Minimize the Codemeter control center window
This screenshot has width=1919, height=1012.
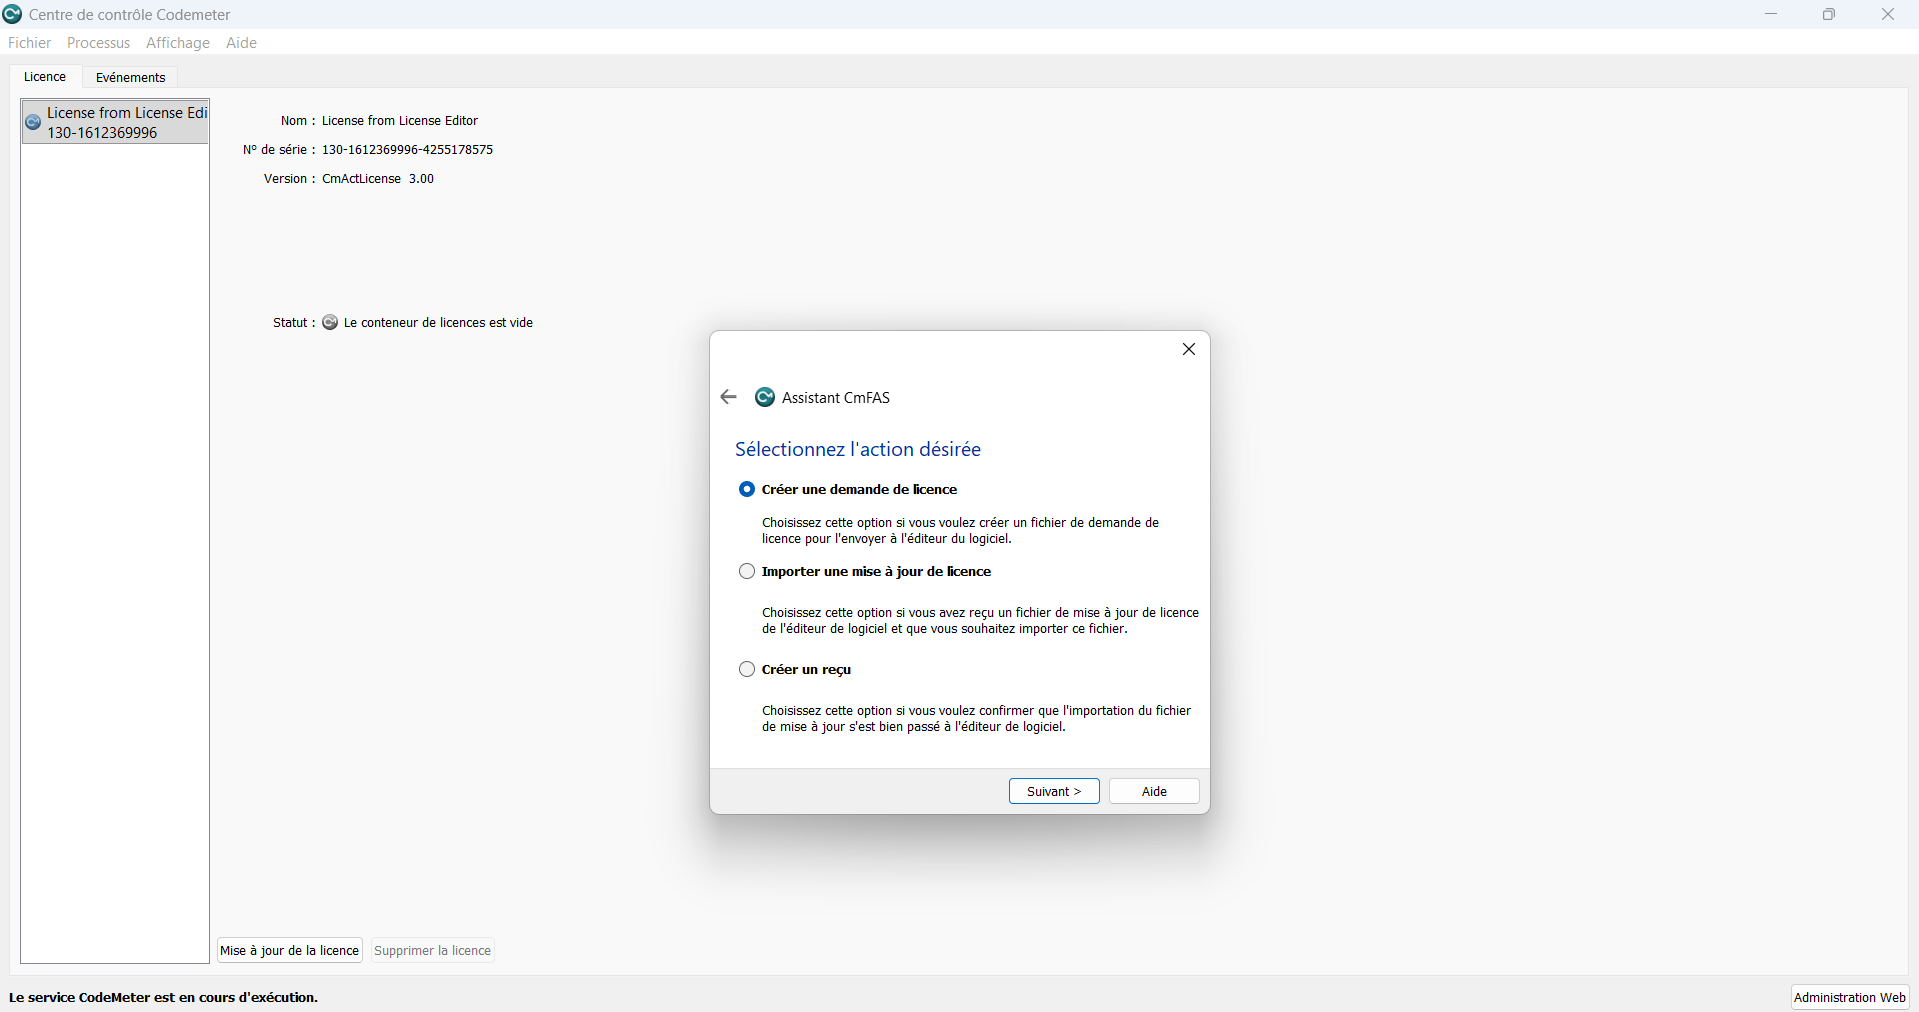pos(1771,14)
